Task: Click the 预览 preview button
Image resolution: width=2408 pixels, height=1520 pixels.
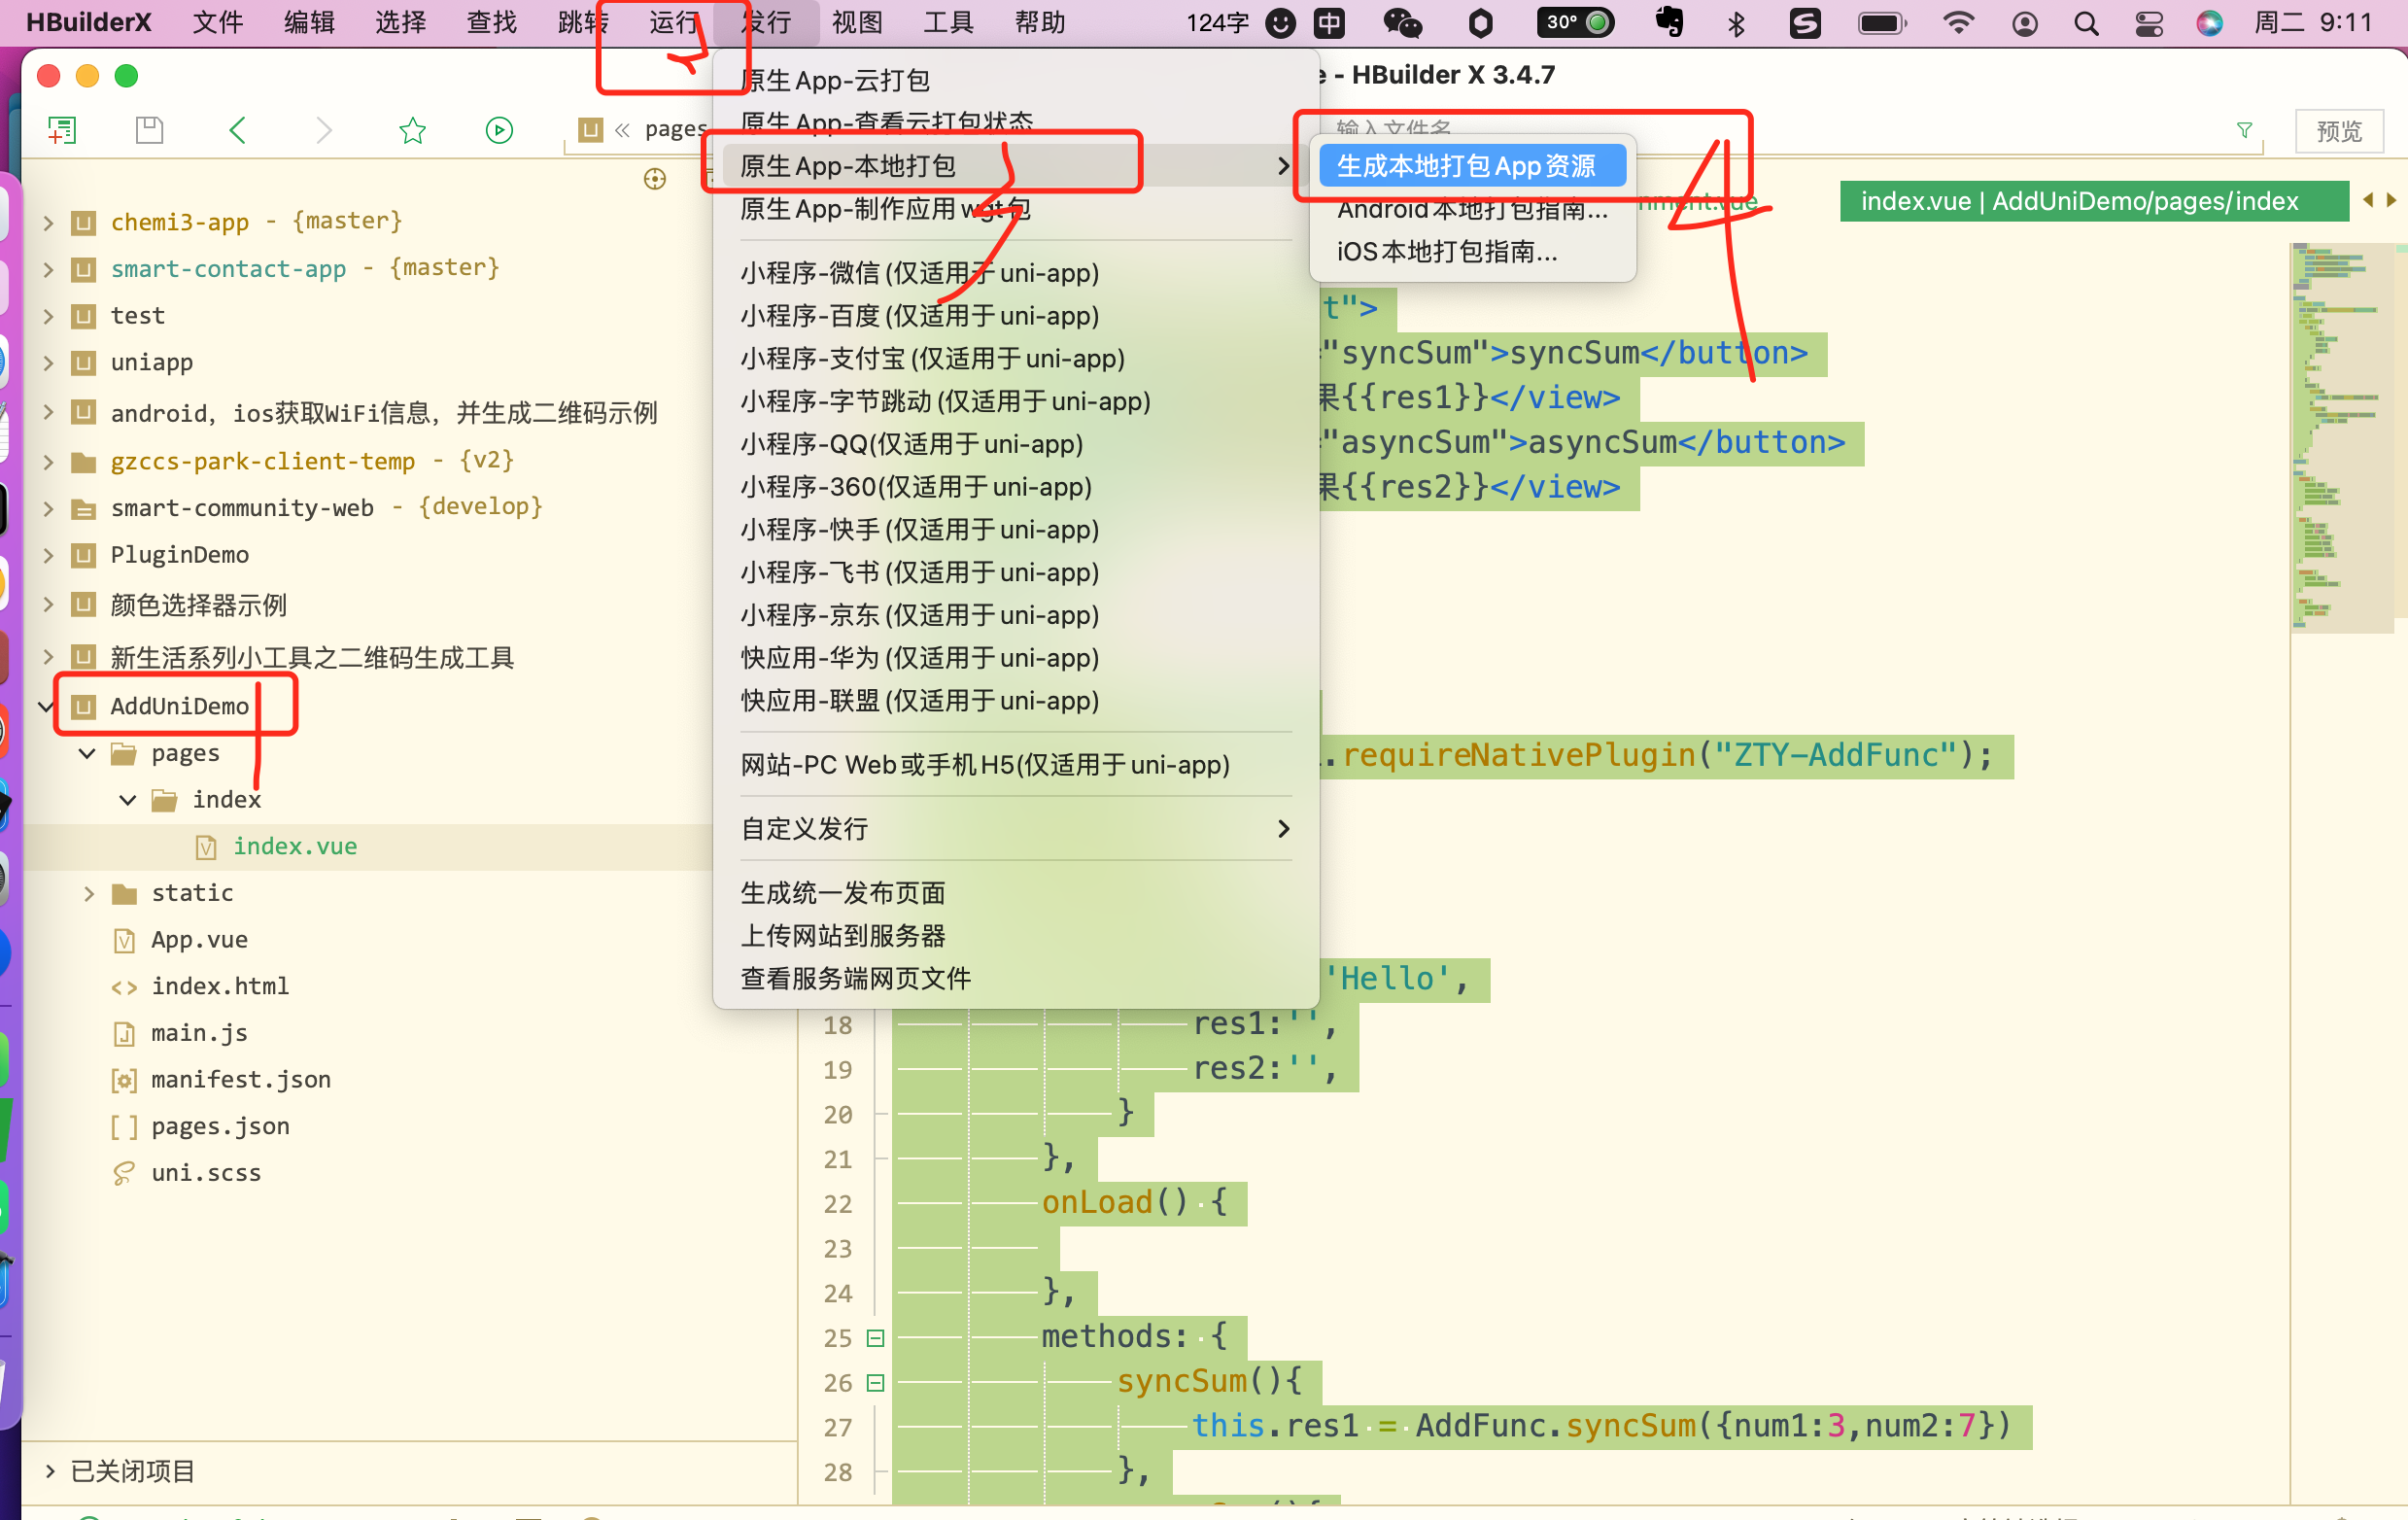Action: click(x=2338, y=130)
